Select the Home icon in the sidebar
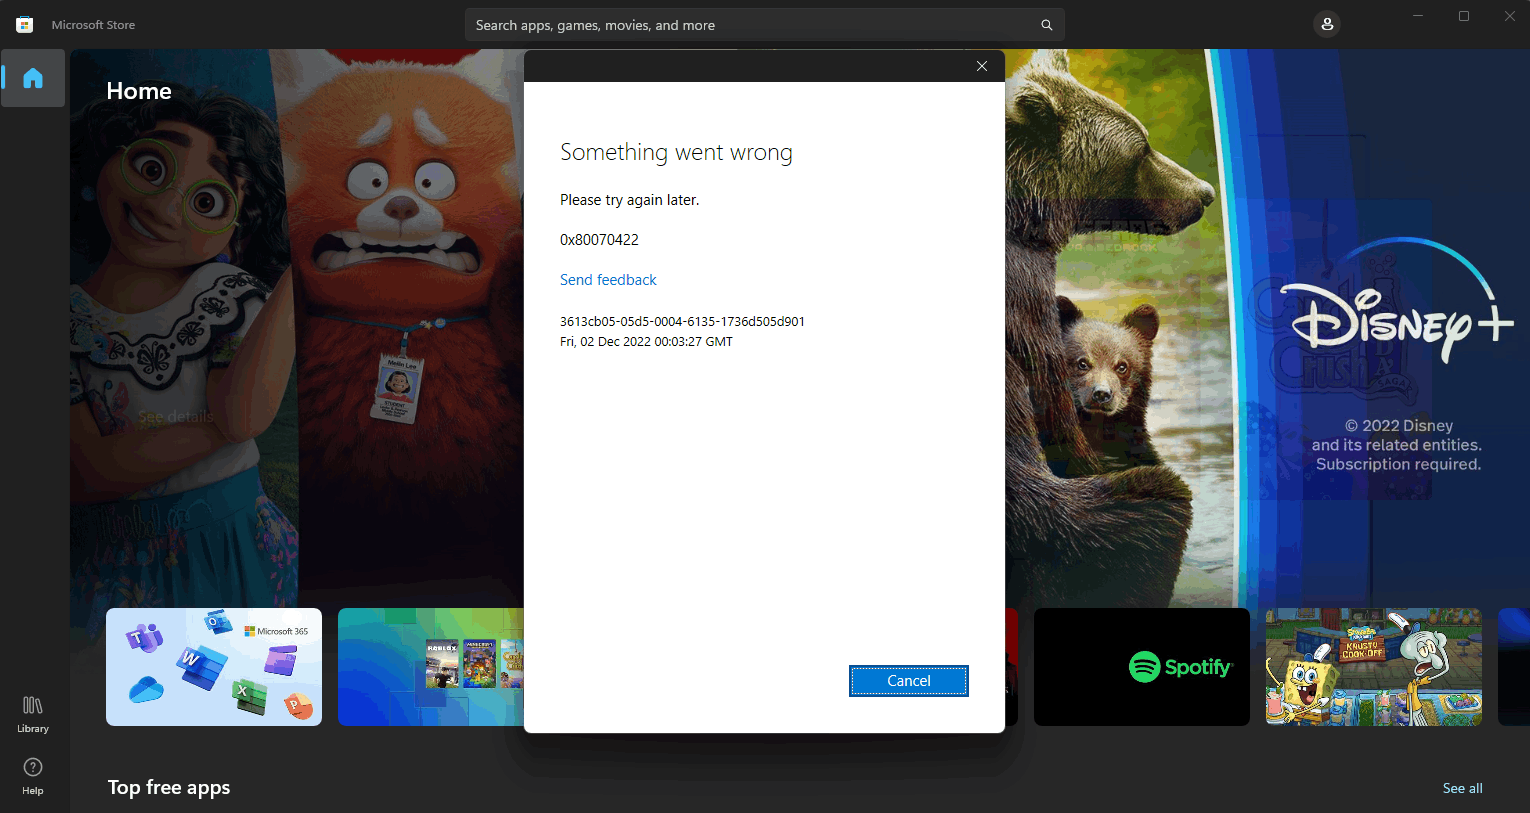 33,77
